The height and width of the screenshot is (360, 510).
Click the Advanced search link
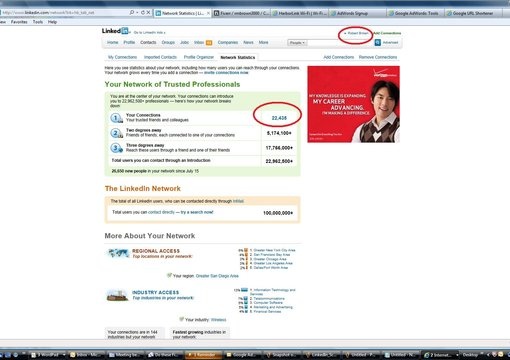point(390,43)
